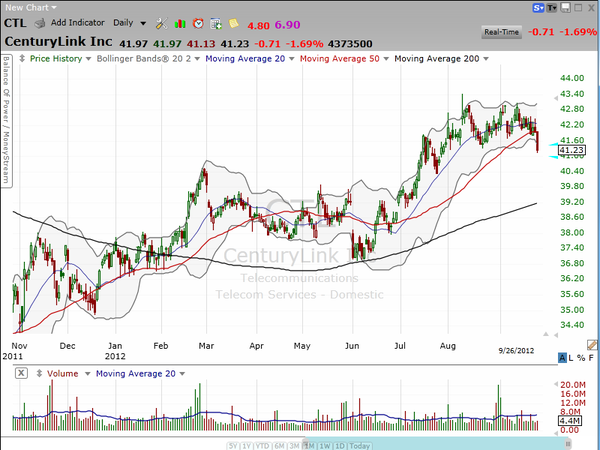
Task: Click the blue S button top right
Action: click(538, 8)
